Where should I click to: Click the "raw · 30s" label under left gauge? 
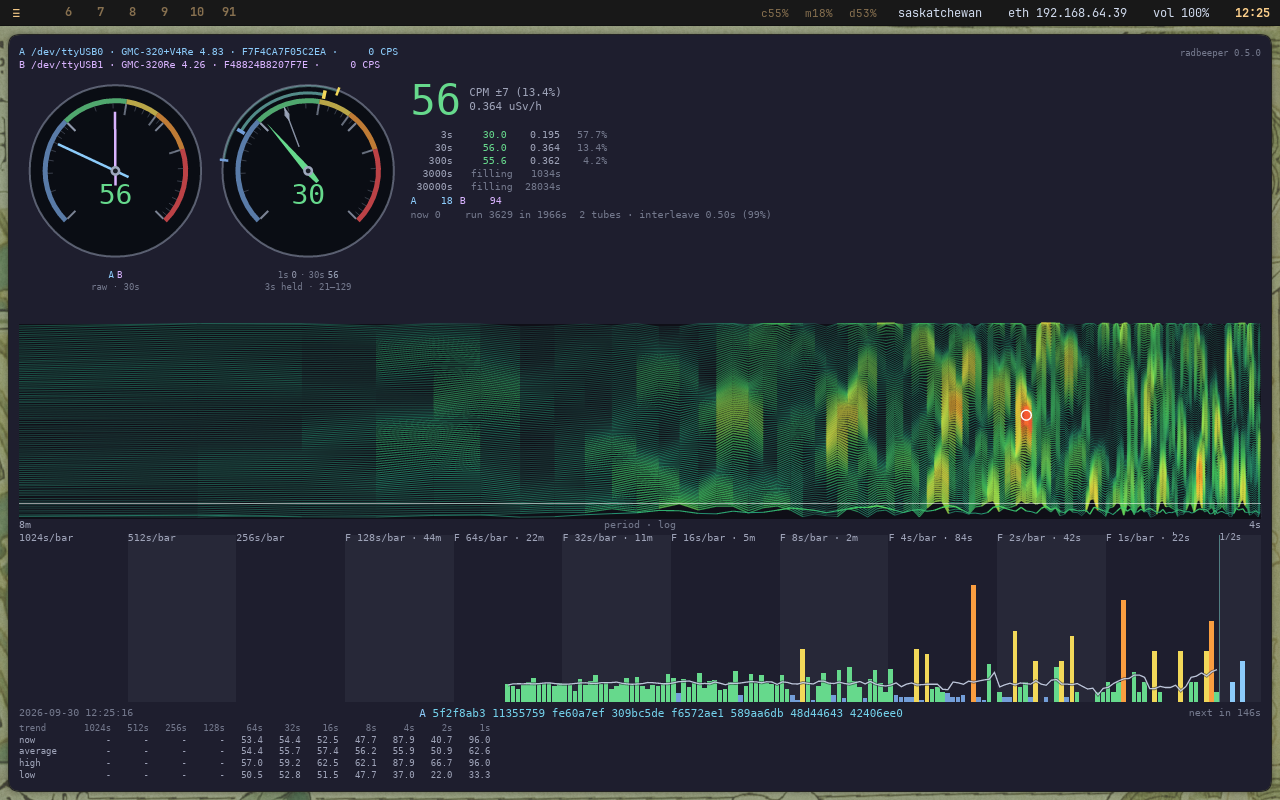tap(115, 287)
